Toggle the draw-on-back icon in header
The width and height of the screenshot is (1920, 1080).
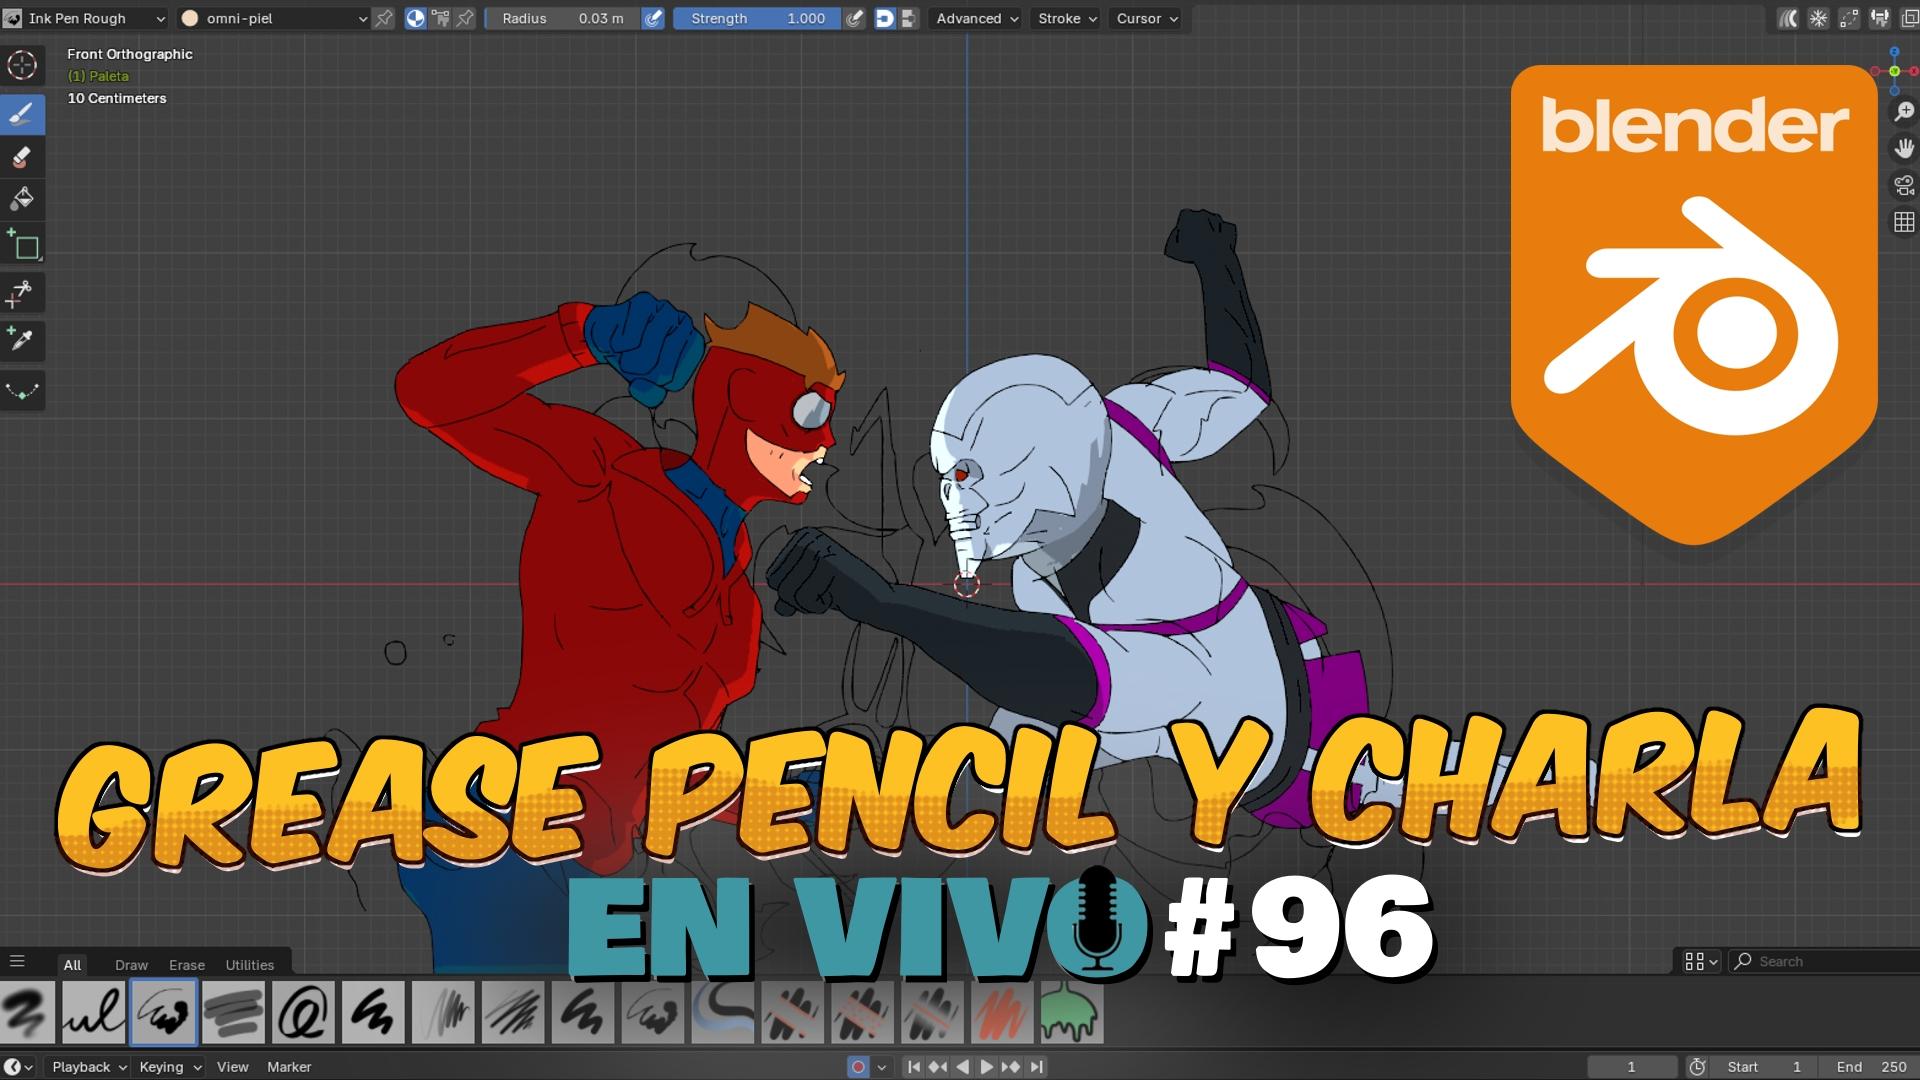coord(885,18)
